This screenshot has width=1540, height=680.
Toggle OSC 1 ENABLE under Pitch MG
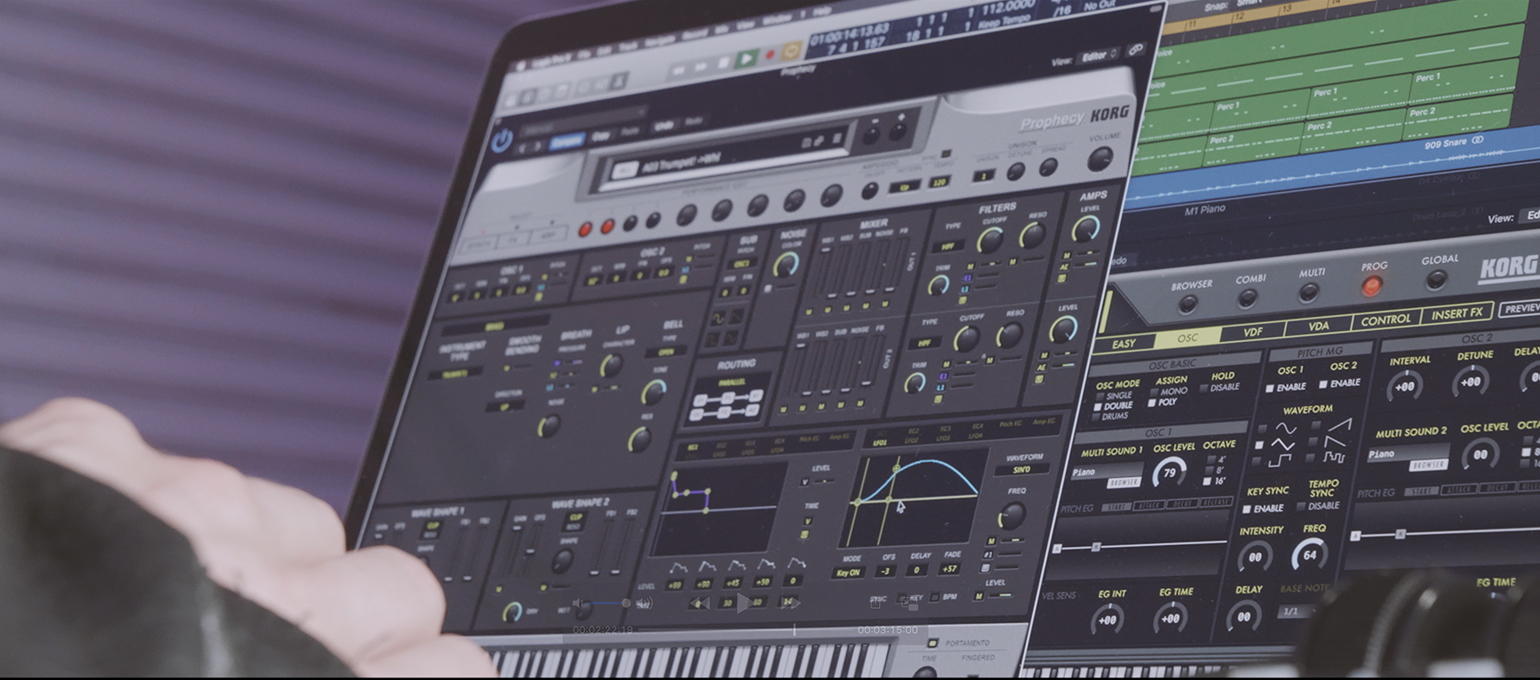1285,387
